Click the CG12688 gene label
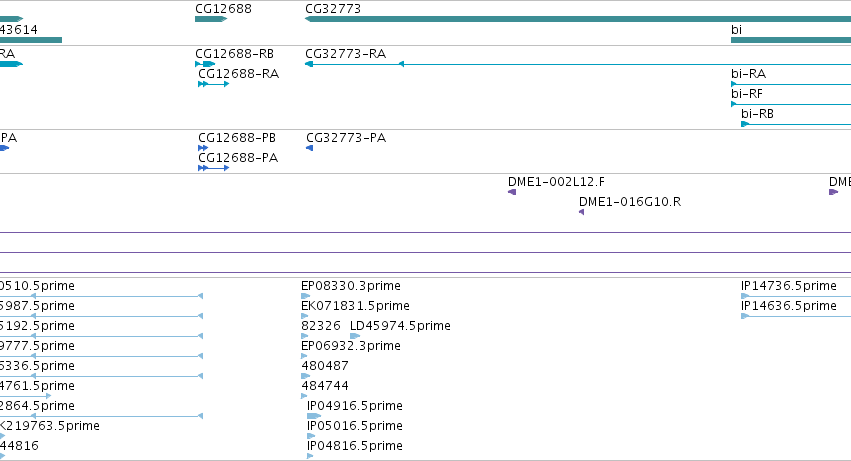Image resolution: width=851 pixels, height=461 pixels. pyautogui.click(x=223, y=9)
